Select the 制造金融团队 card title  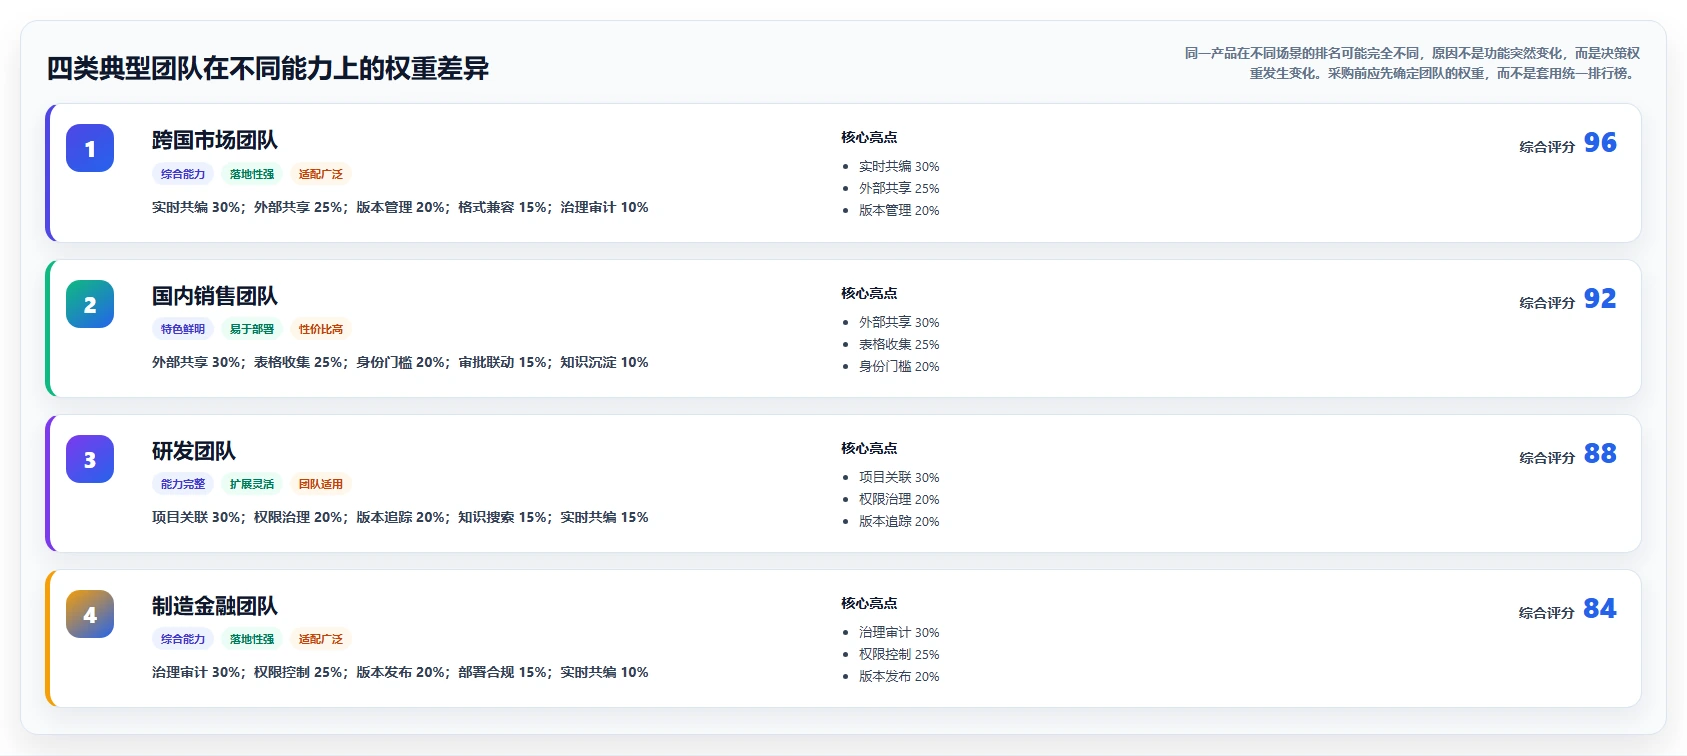(x=215, y=606)
